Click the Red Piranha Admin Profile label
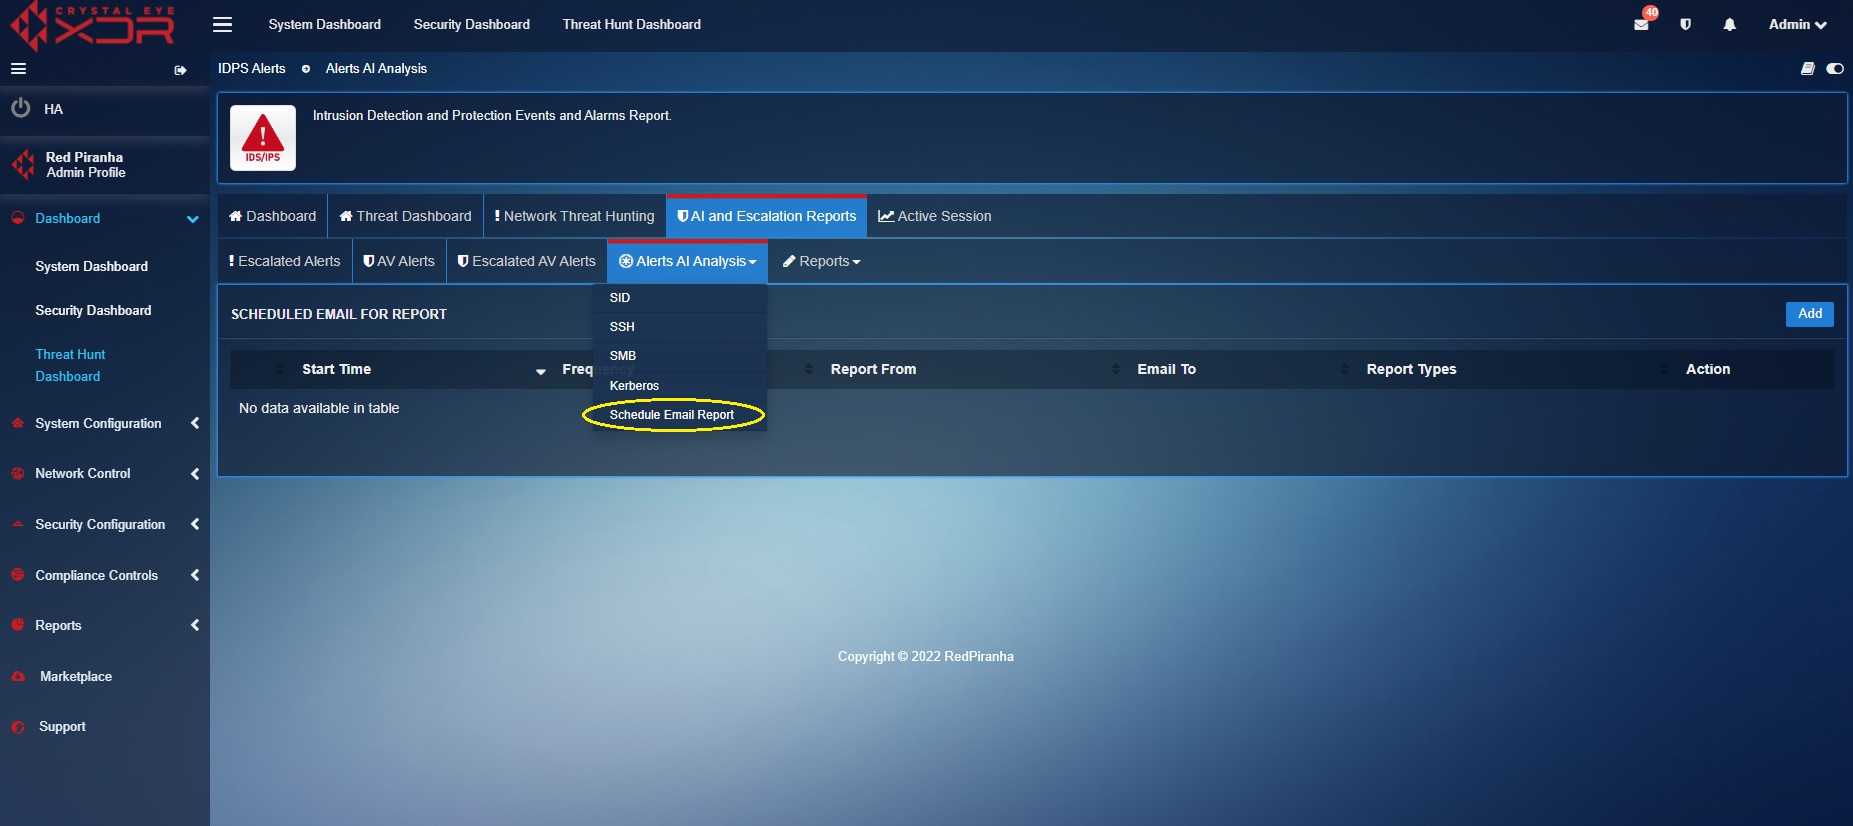This screenshot has width=1853, height=826. tap(85, 165)
